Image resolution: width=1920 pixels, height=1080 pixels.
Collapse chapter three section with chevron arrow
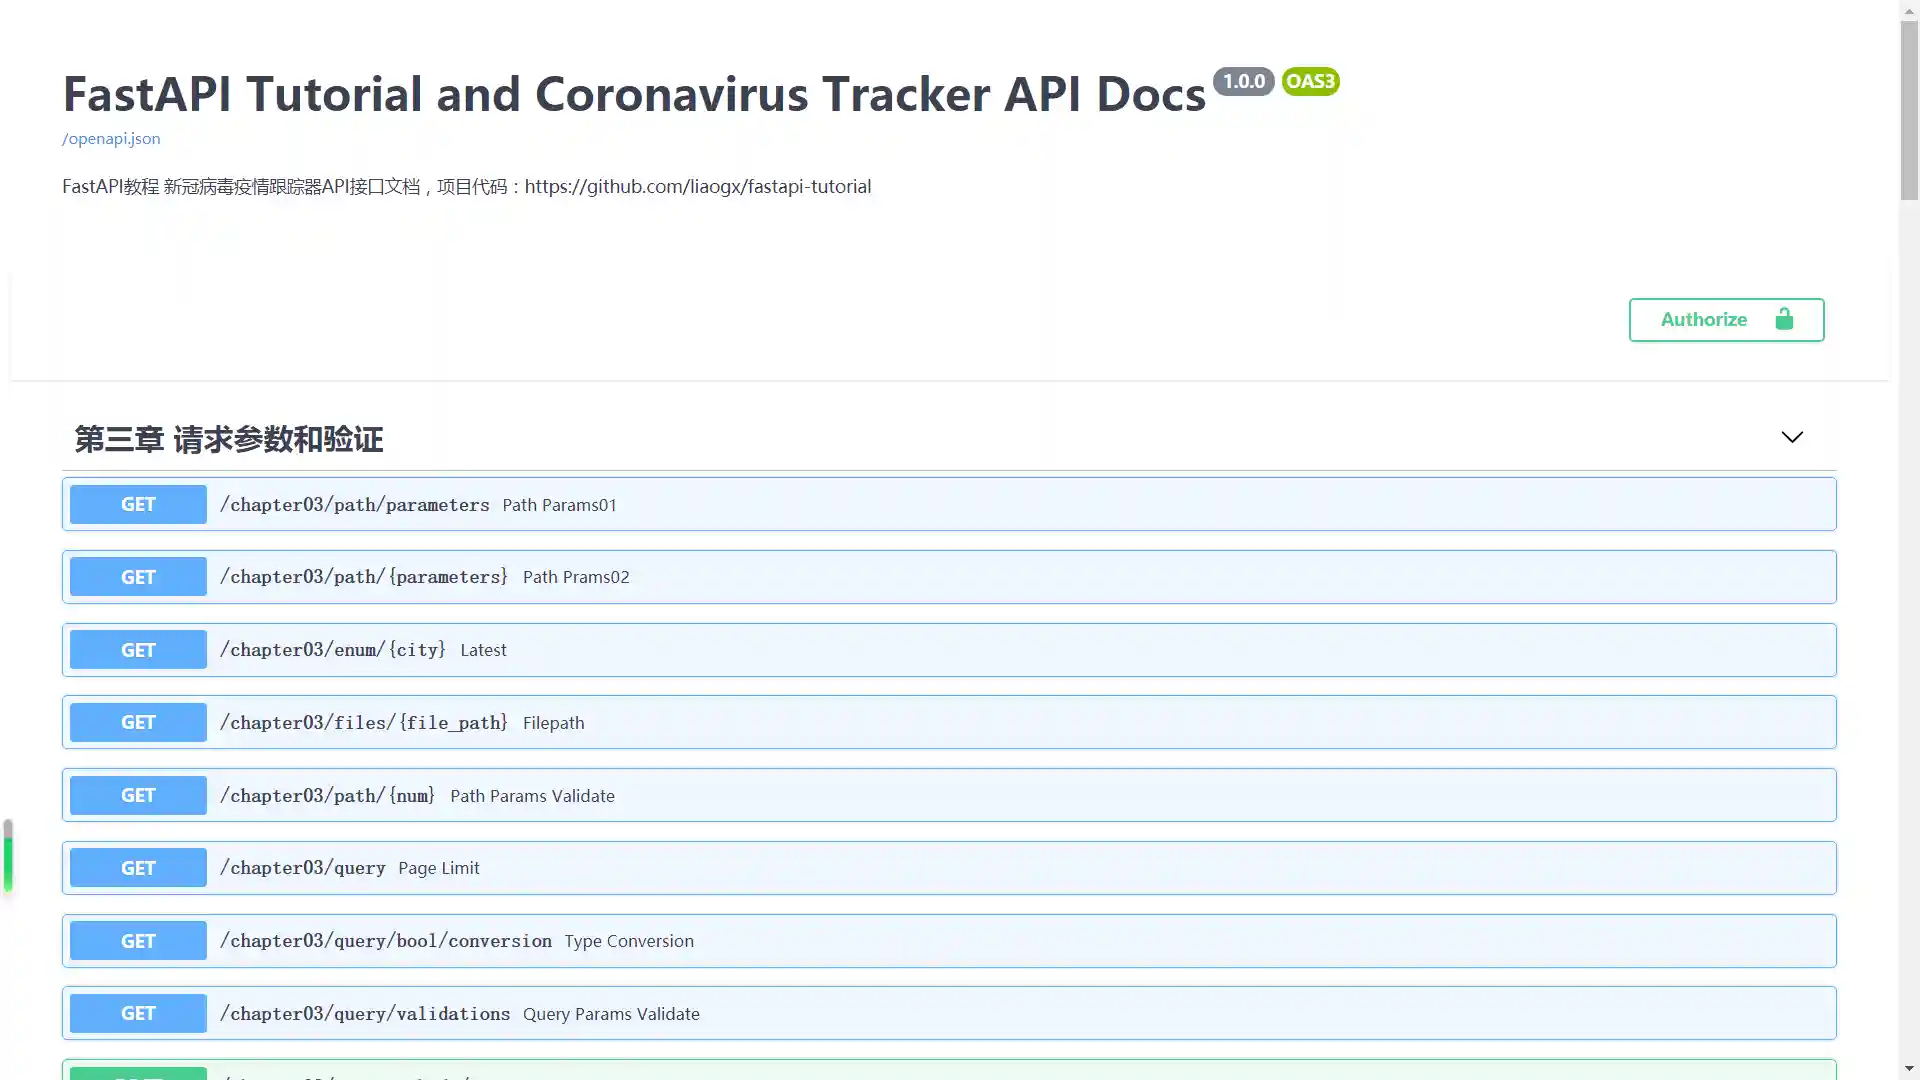[1791, 437]
